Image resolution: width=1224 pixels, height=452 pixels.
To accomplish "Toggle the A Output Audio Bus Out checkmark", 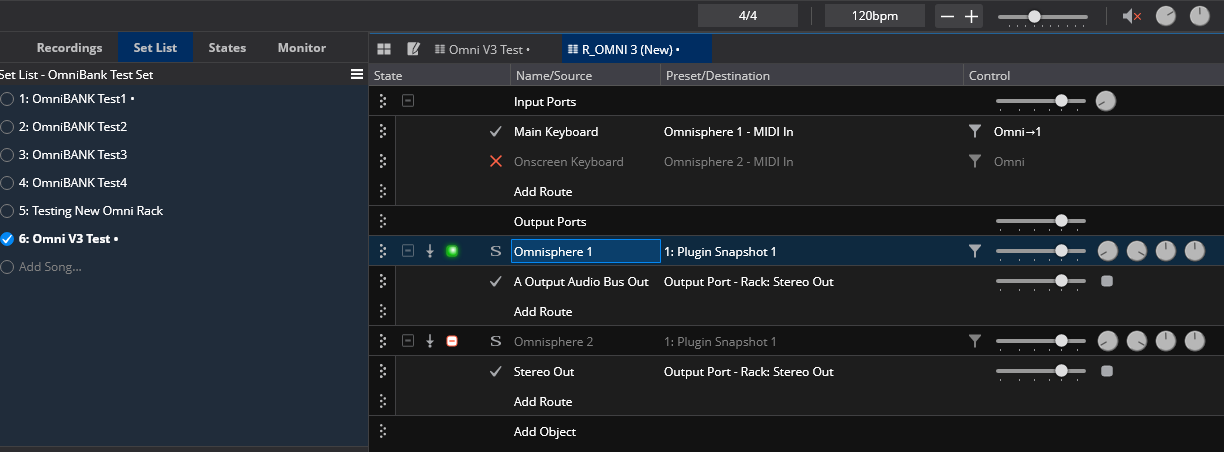I will 495,281.
